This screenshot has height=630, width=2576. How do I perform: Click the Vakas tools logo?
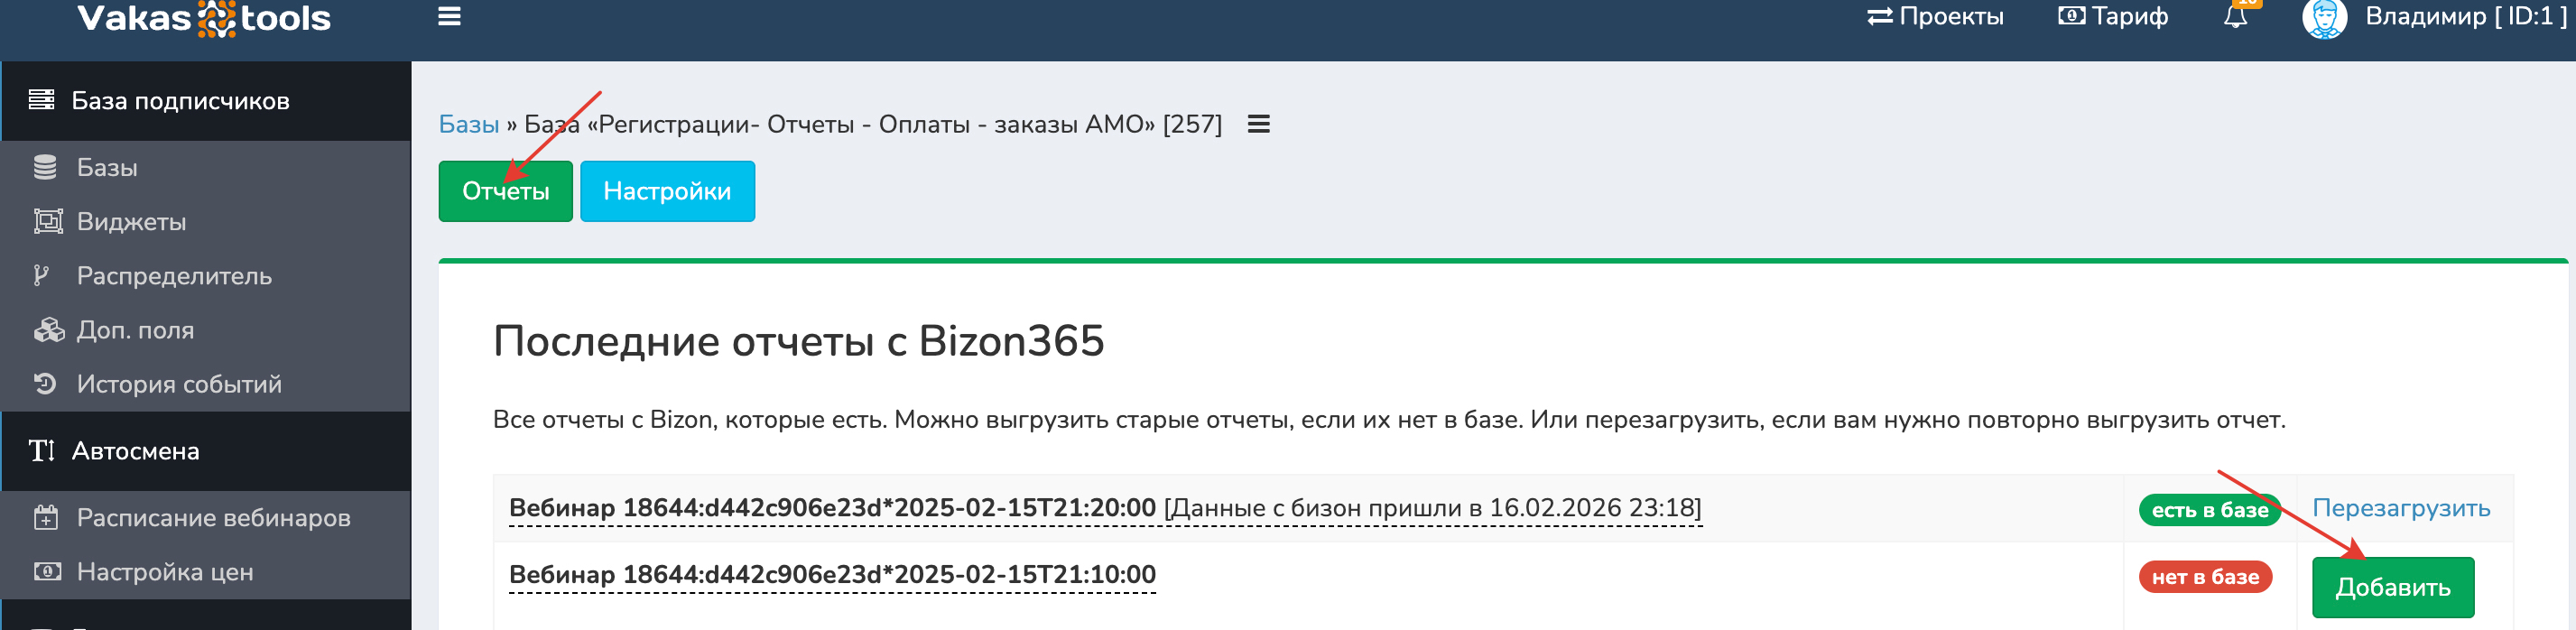(204, 18)
